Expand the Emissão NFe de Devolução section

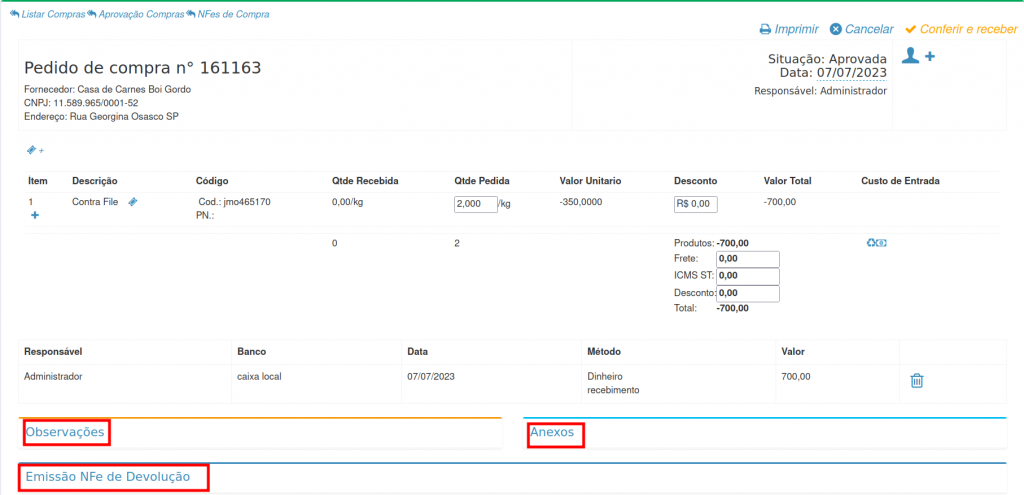tap(108, 477)
